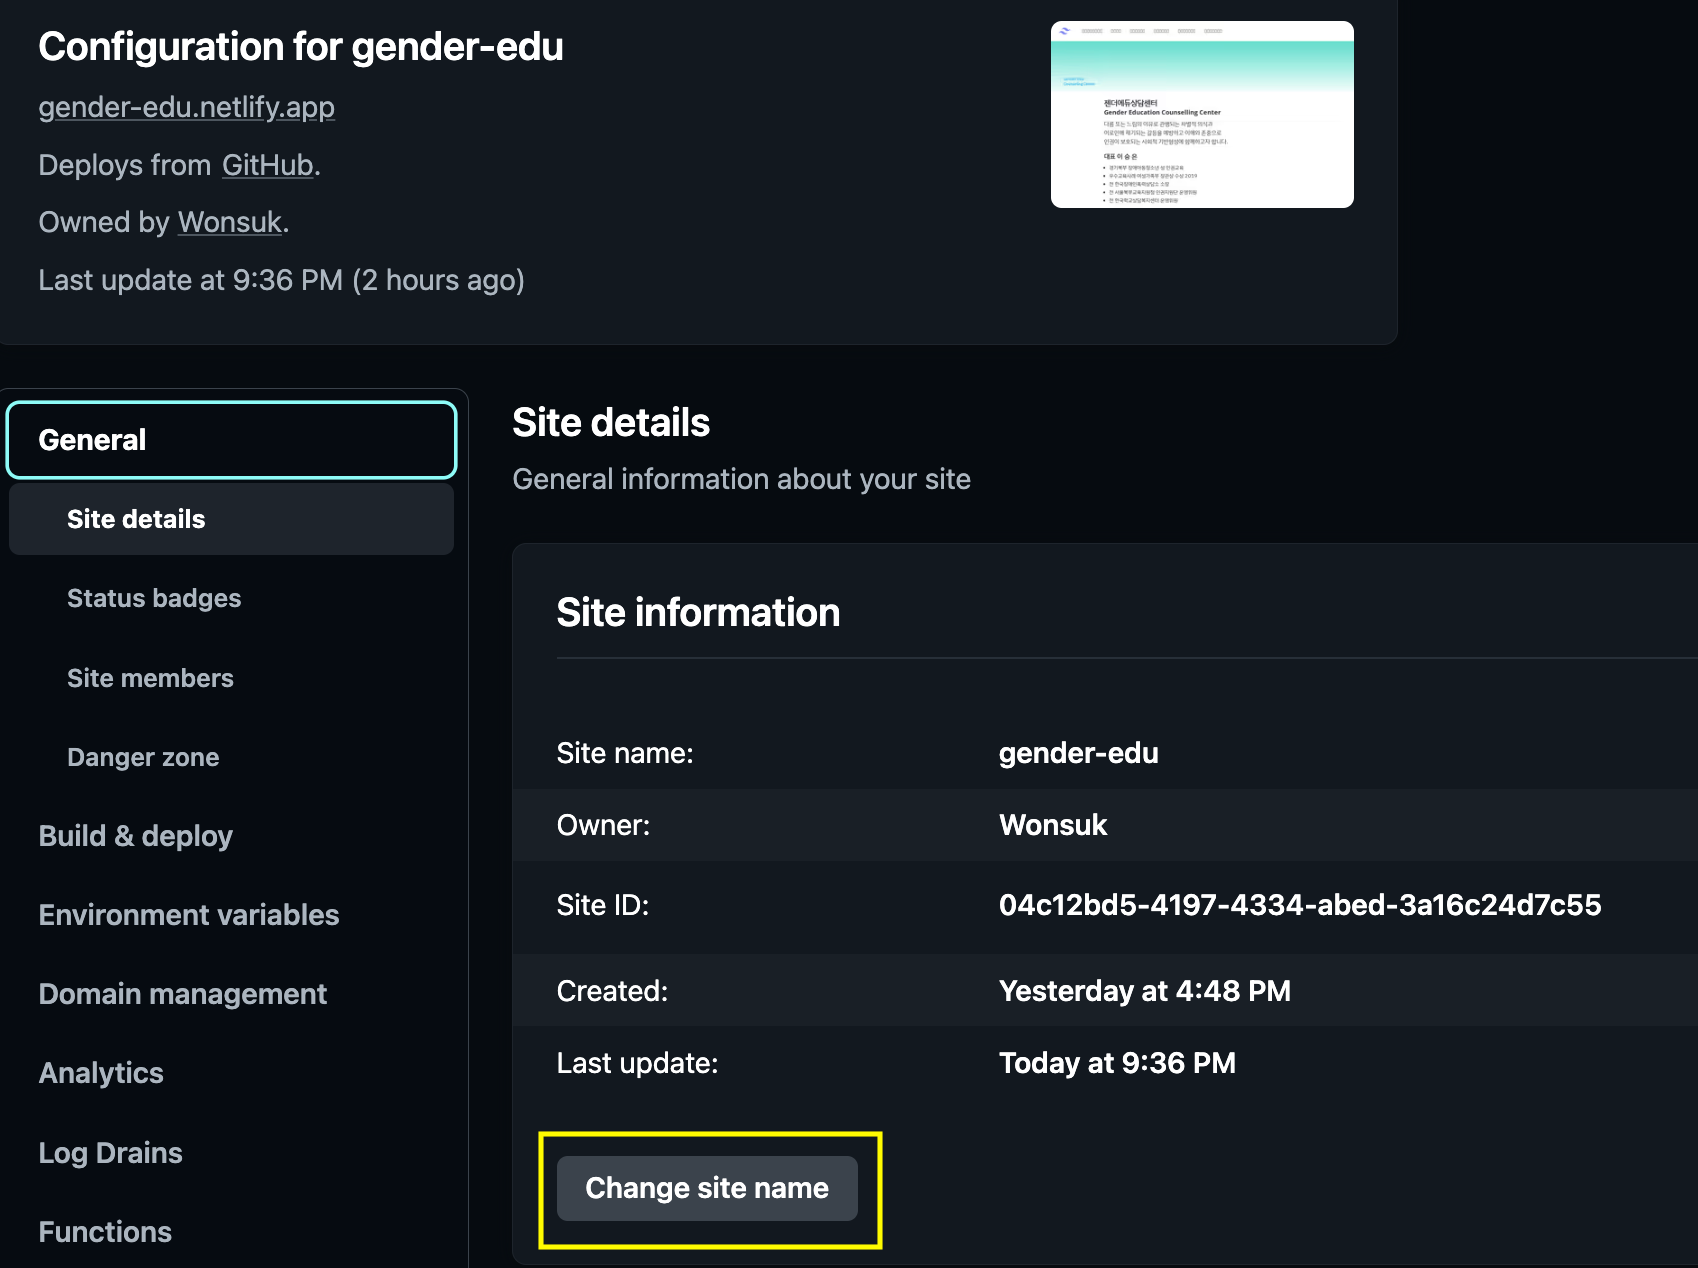This screenshot has width=1698, height=1268.
Task: Open the Log Drains section
Action: point(110,1153)
